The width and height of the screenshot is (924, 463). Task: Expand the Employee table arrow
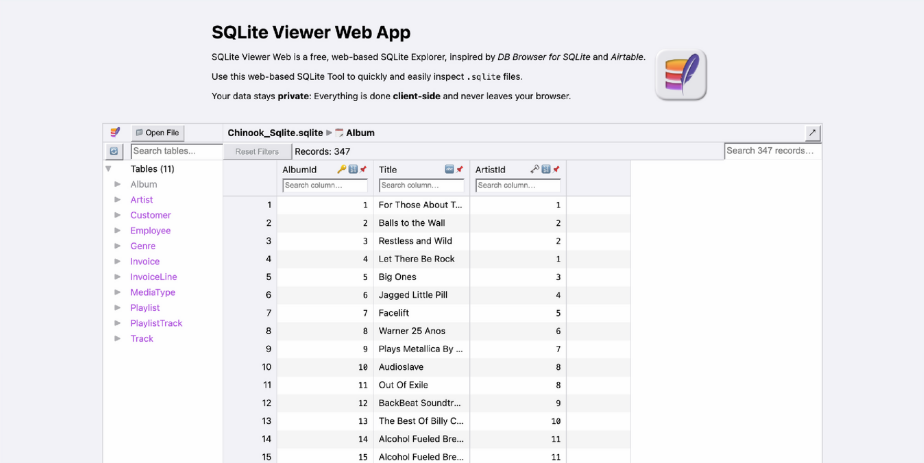(118, 230)
